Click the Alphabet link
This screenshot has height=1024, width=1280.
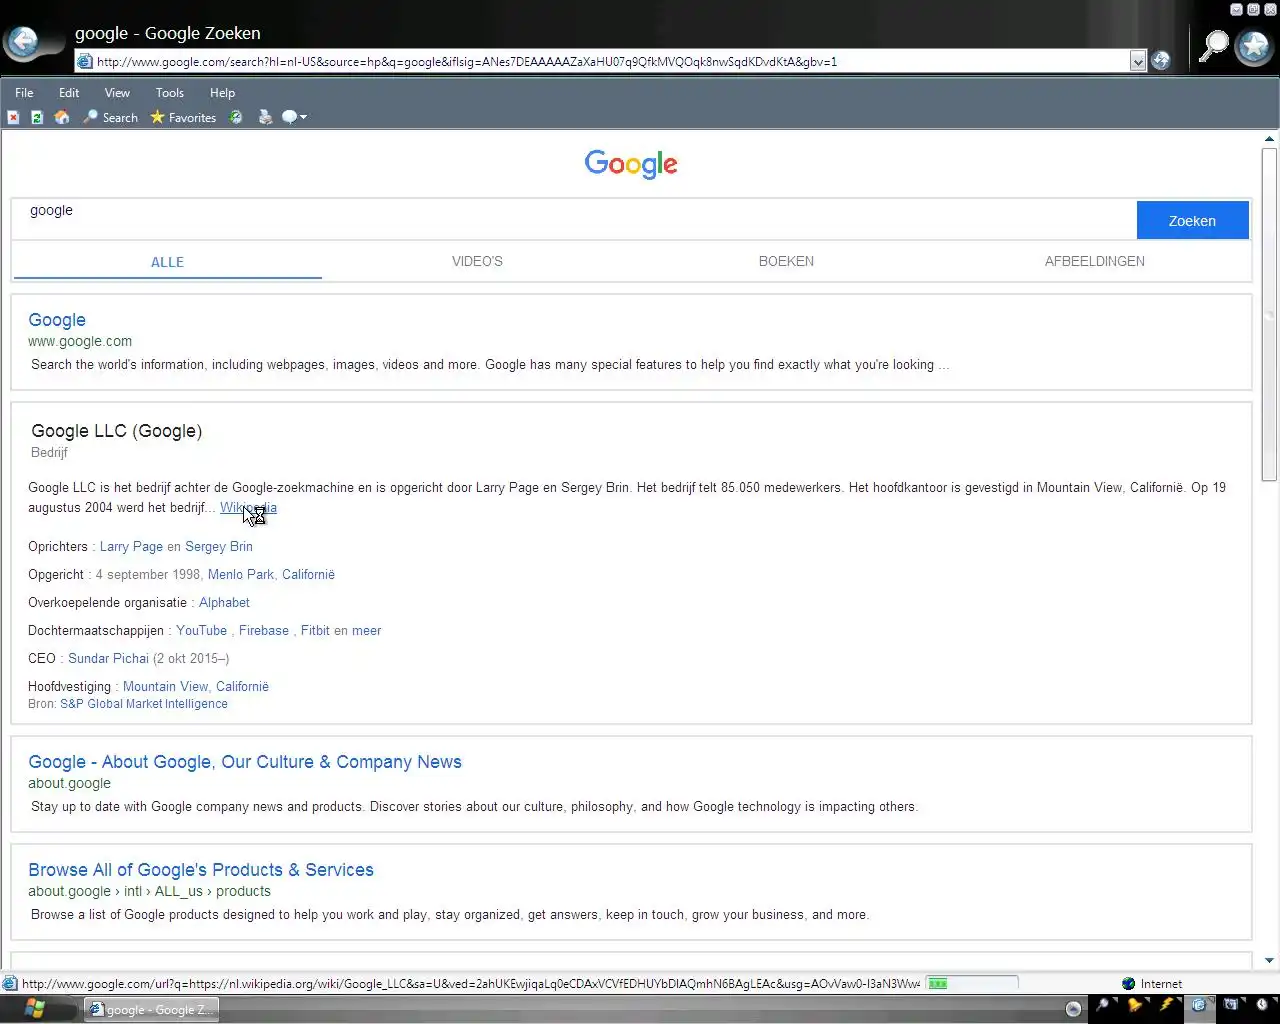224,602
